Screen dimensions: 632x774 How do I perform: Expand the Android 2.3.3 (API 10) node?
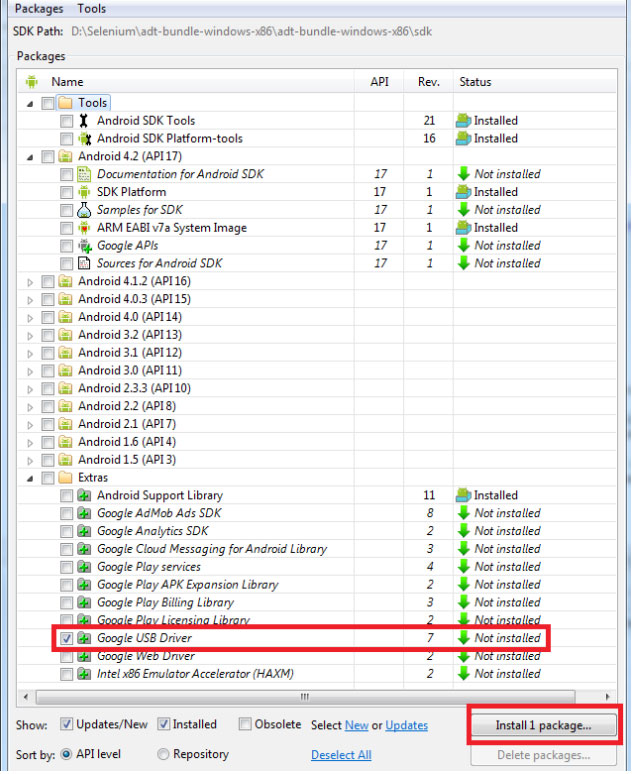pyautogui.click(x=29, y=389)
